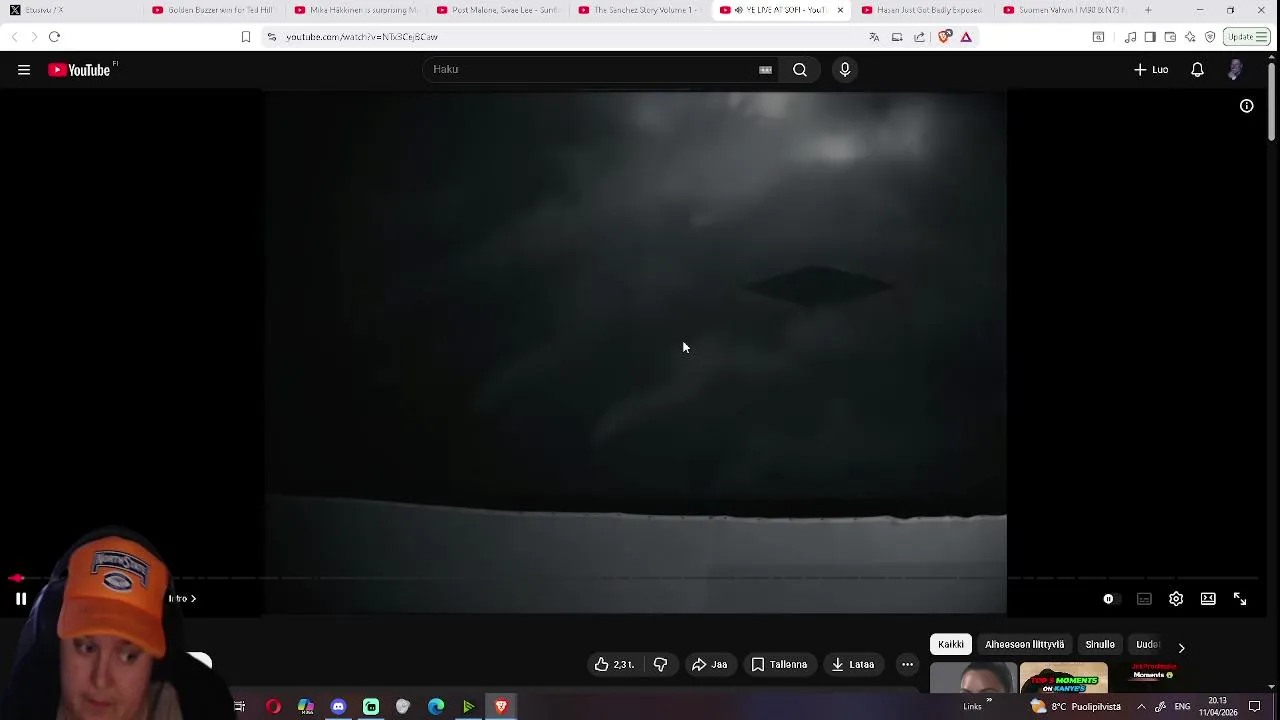Select the Sinulle filter chip

(1100, 645)
